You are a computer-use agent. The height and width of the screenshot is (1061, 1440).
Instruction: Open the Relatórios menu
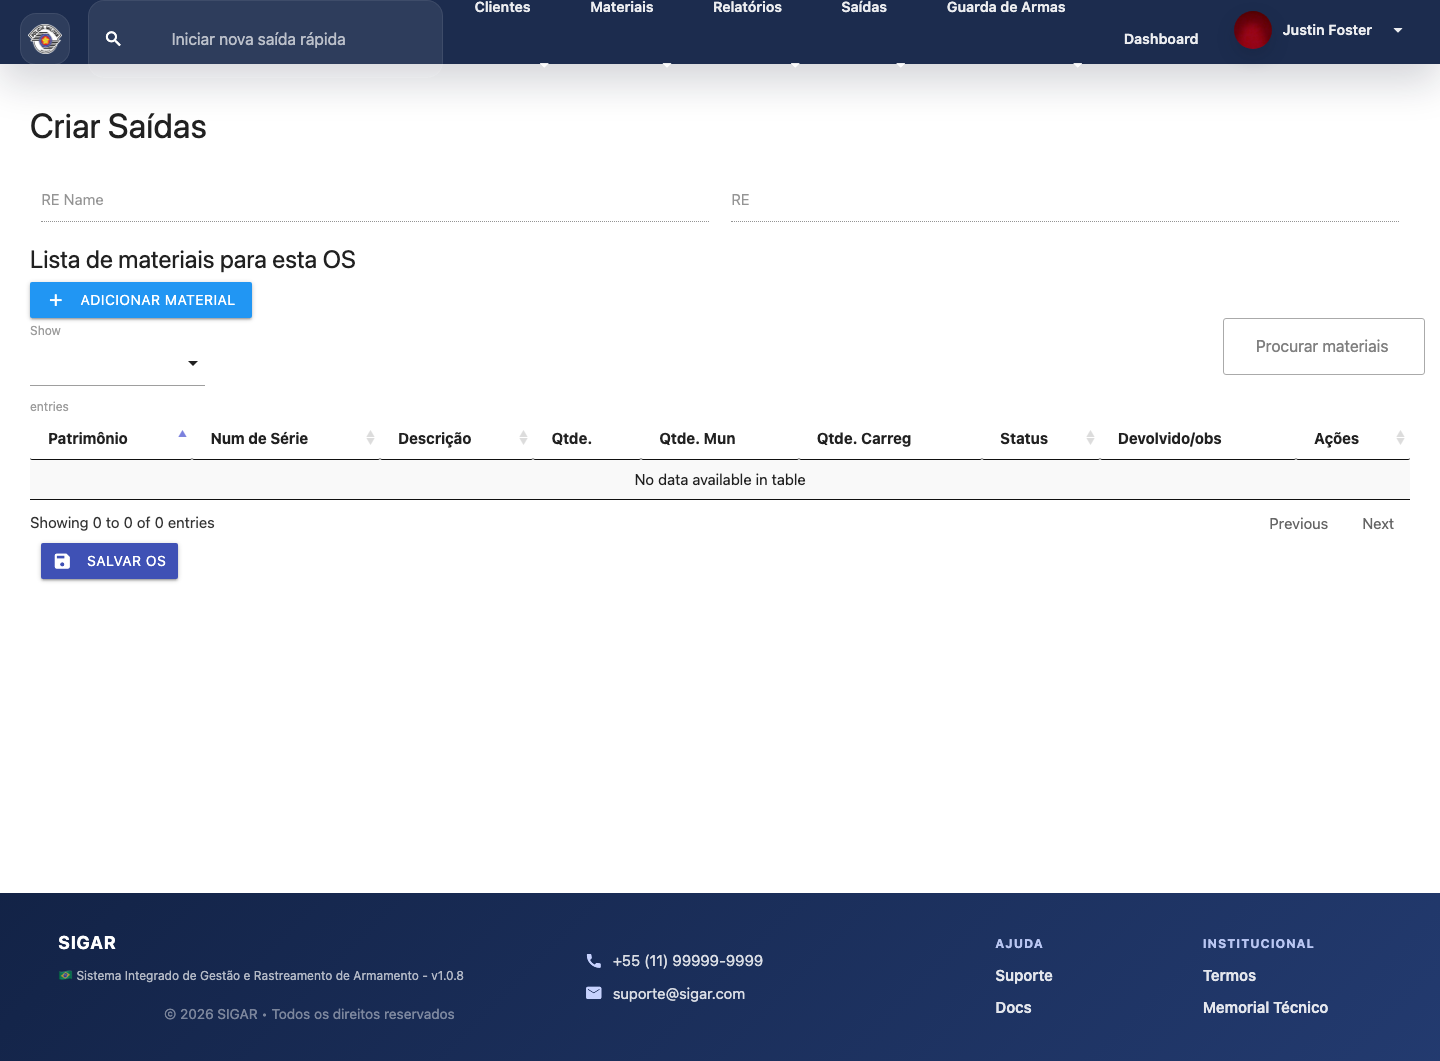coord(747,8)
